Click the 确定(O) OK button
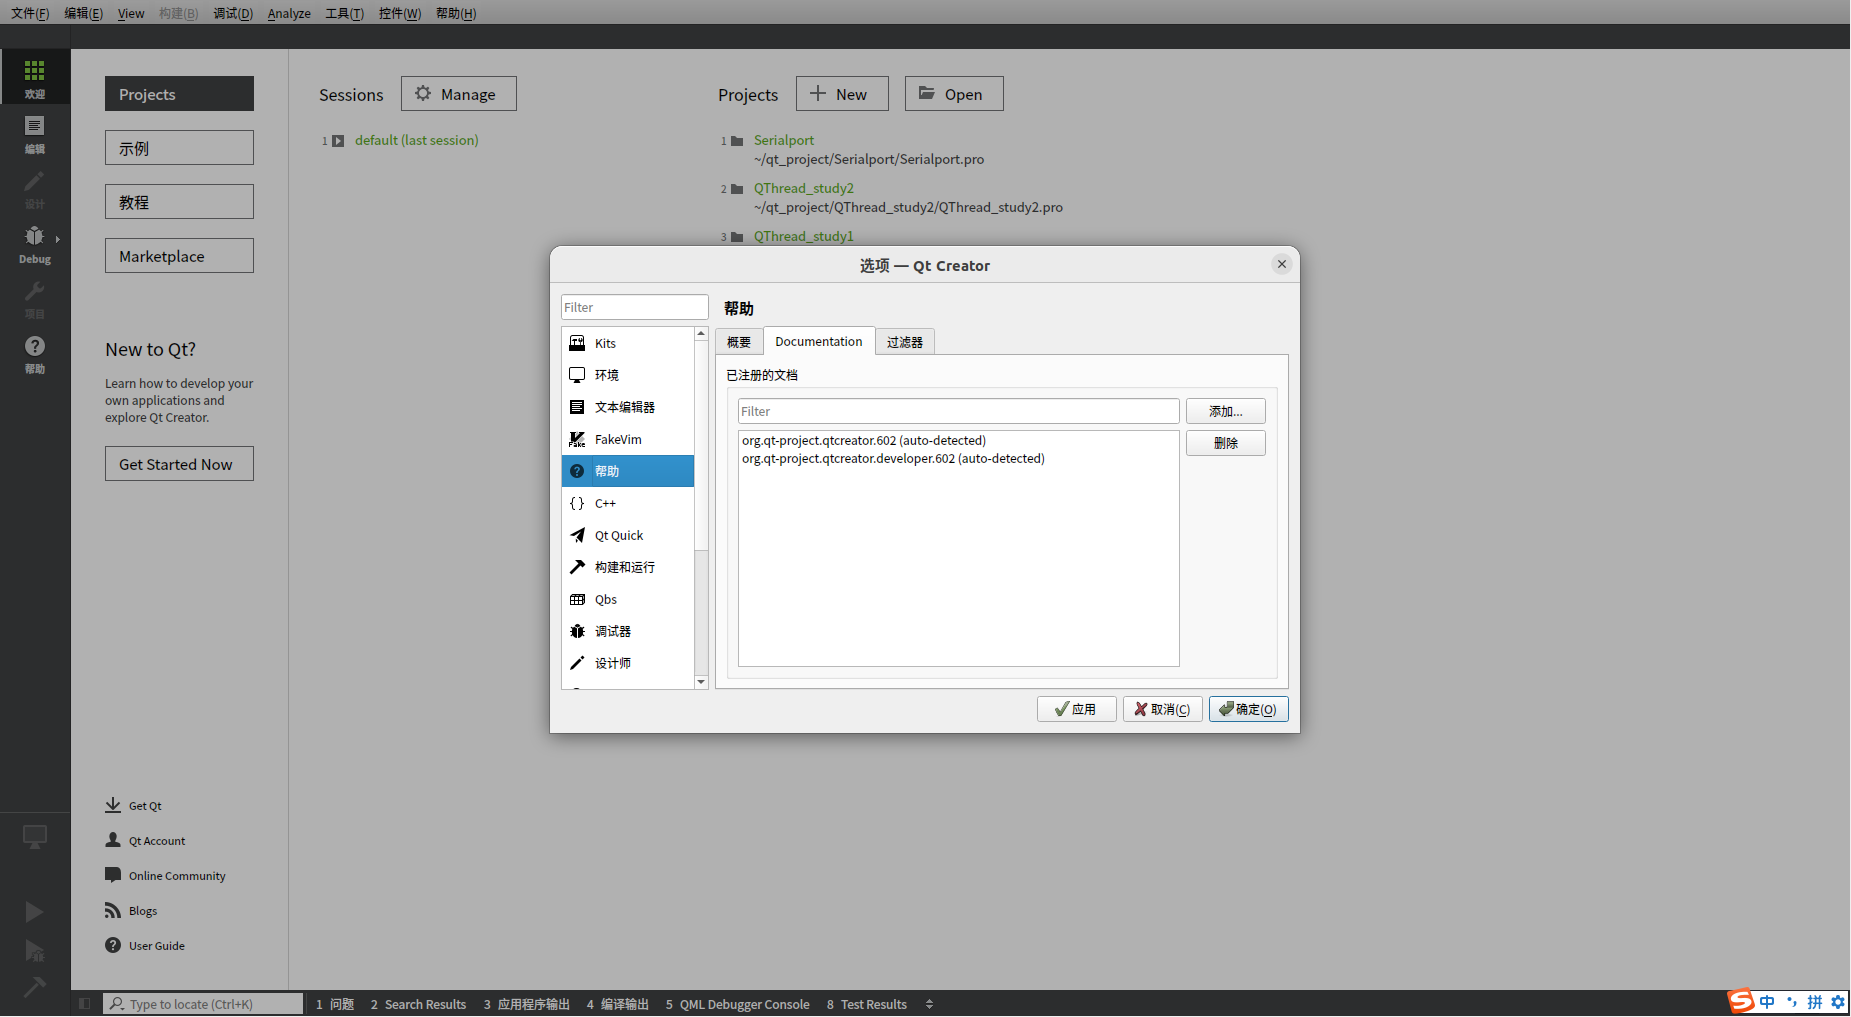The width and height of the screenshot is (1851, 1017). coord(1249,709)
